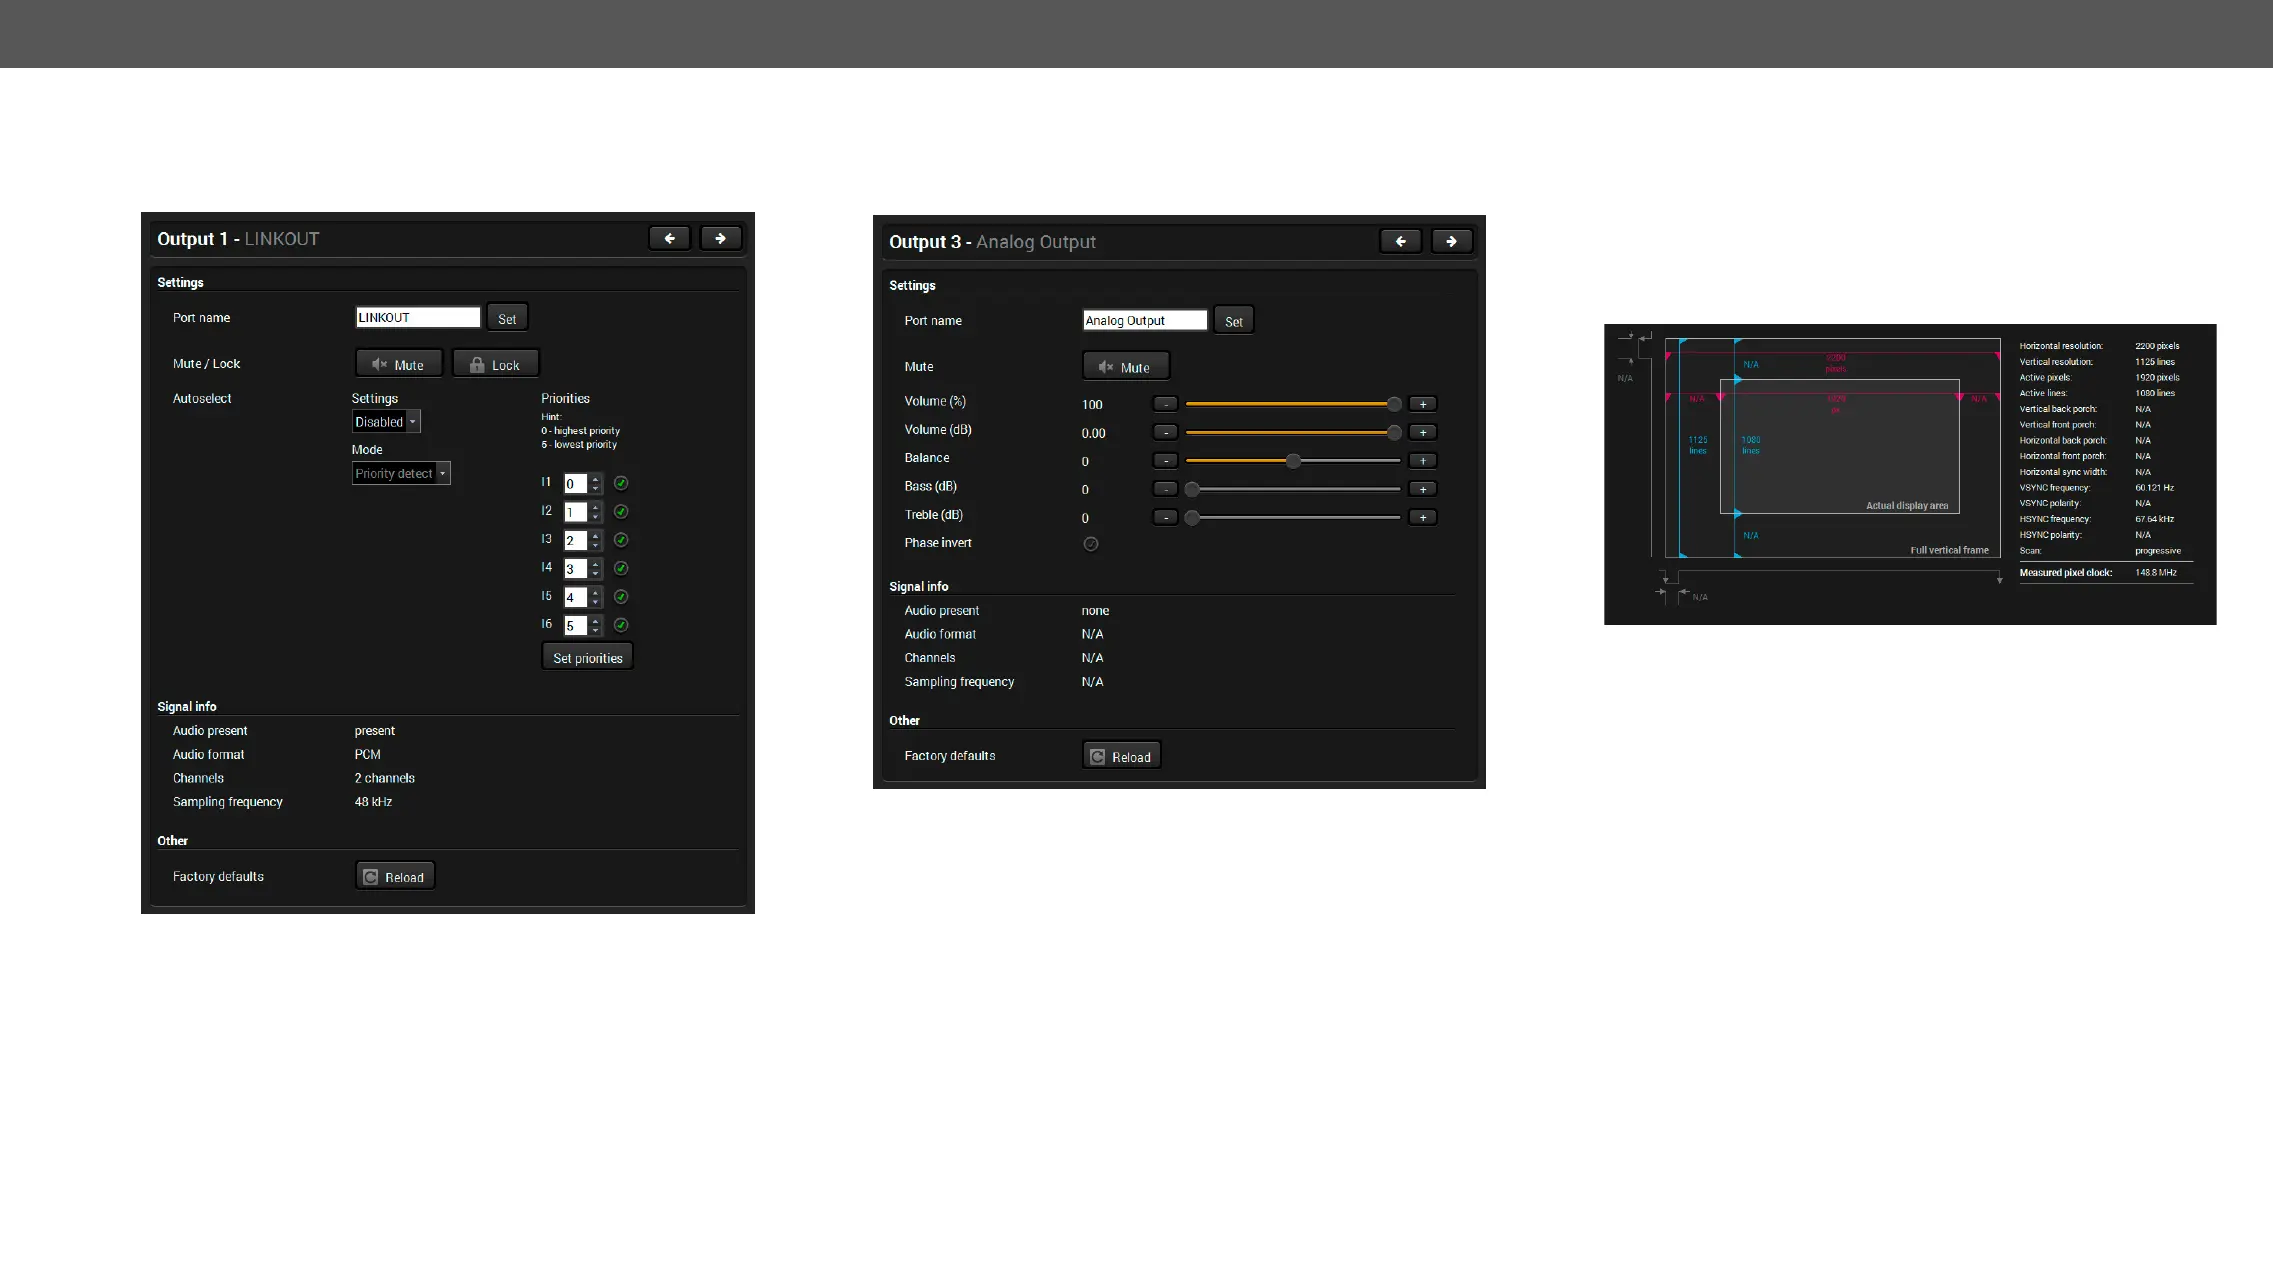
Task: Click LINKOUT port name field
Action: click(418, 317)
